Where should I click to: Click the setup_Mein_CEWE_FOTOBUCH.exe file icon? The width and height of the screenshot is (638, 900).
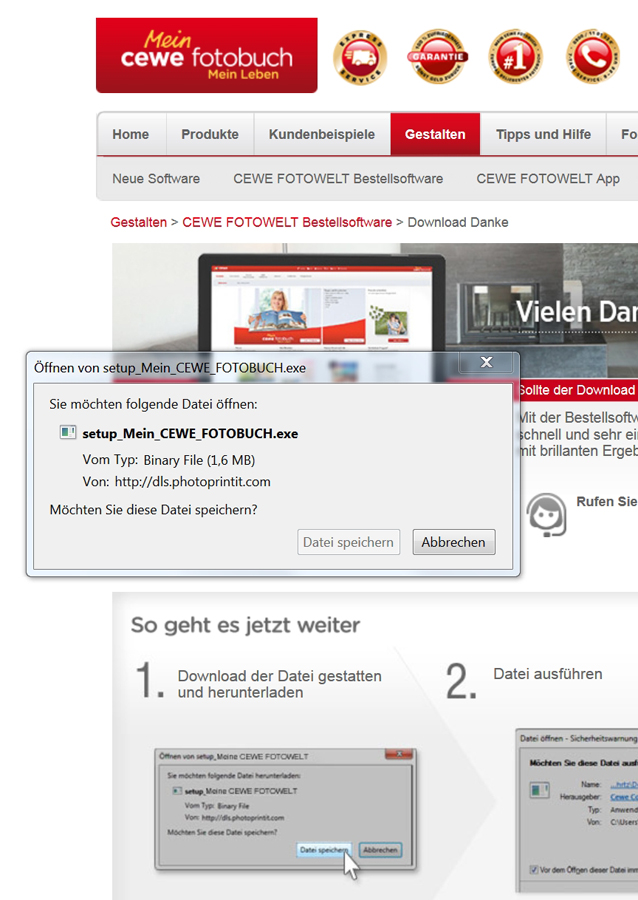(68, 432)
